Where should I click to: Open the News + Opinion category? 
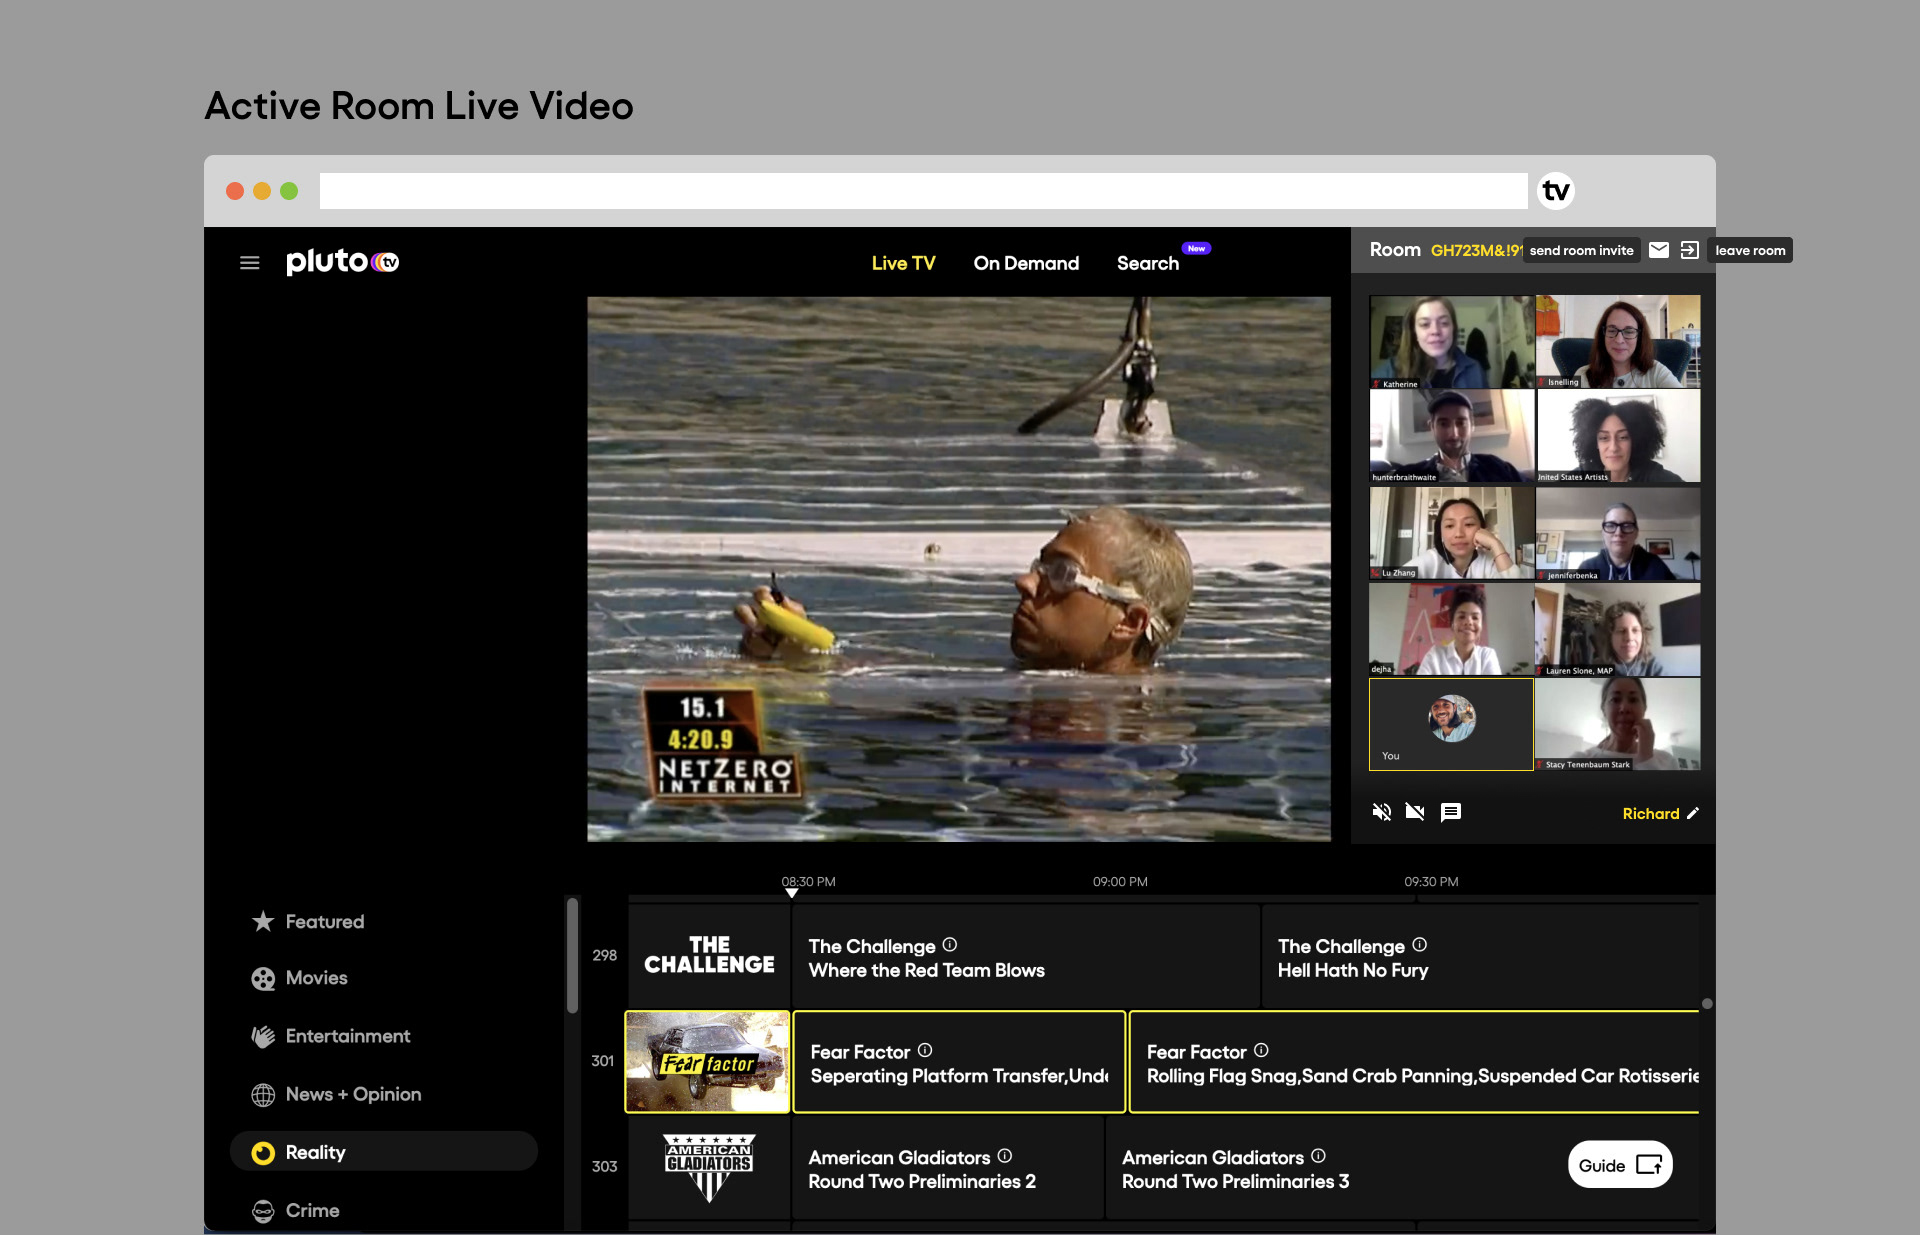point(353,1094)
